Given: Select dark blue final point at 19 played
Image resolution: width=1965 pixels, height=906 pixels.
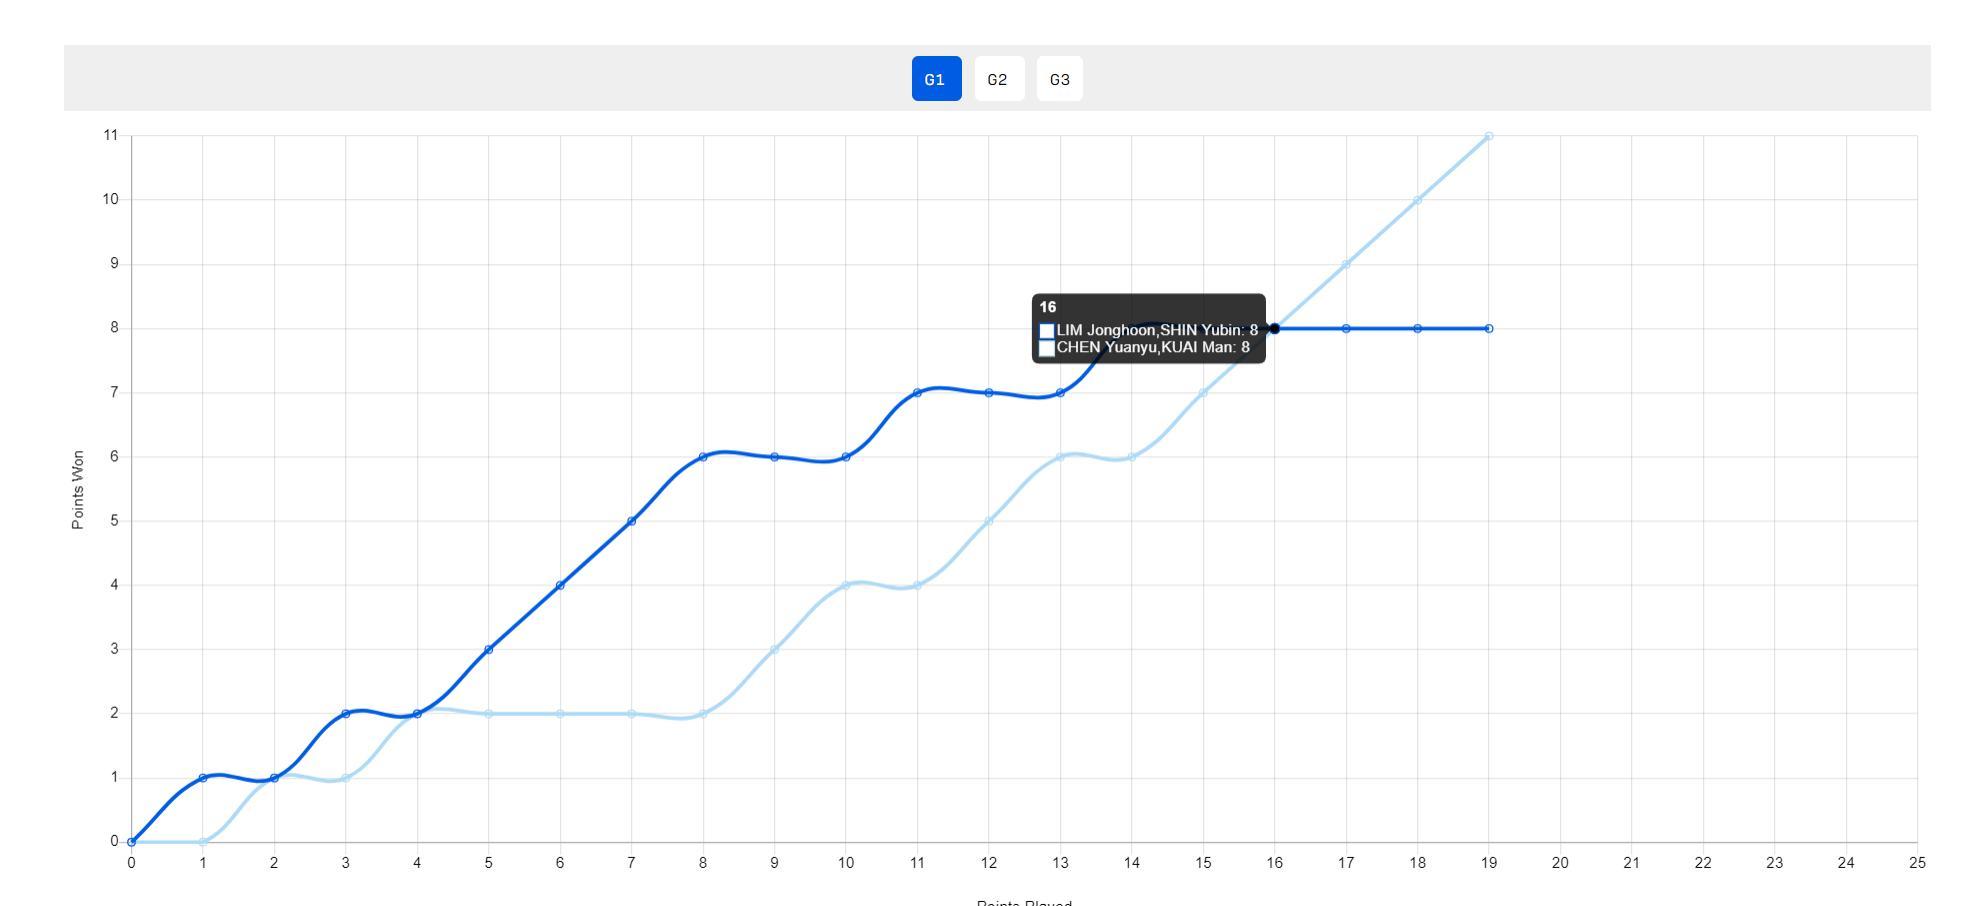Looking at the screenshot, I should (1489, 328).
